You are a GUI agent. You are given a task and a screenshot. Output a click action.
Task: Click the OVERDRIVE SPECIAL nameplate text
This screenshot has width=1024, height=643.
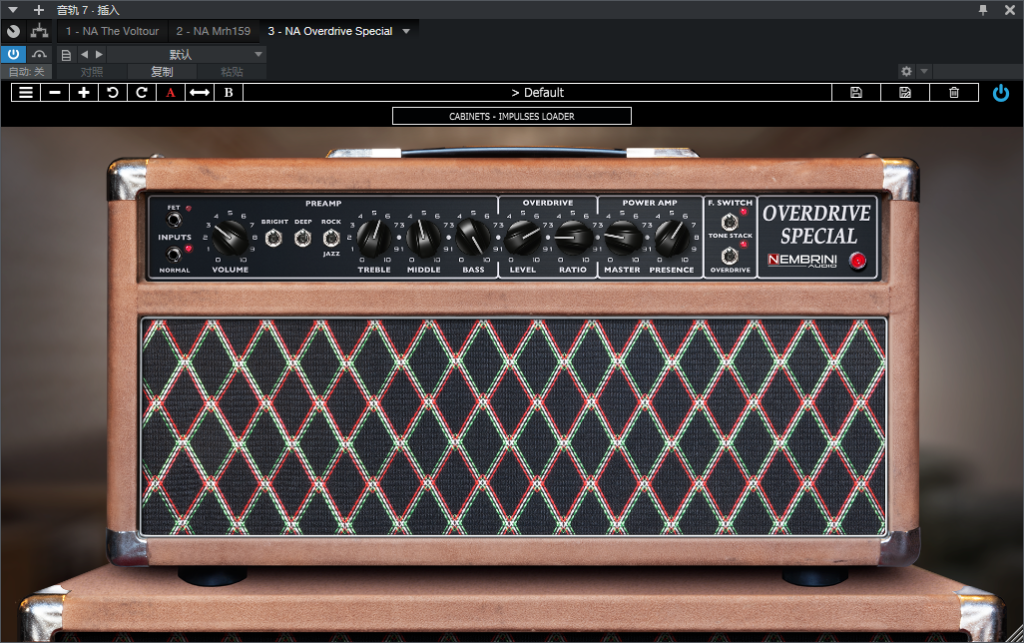click(817, 225)
